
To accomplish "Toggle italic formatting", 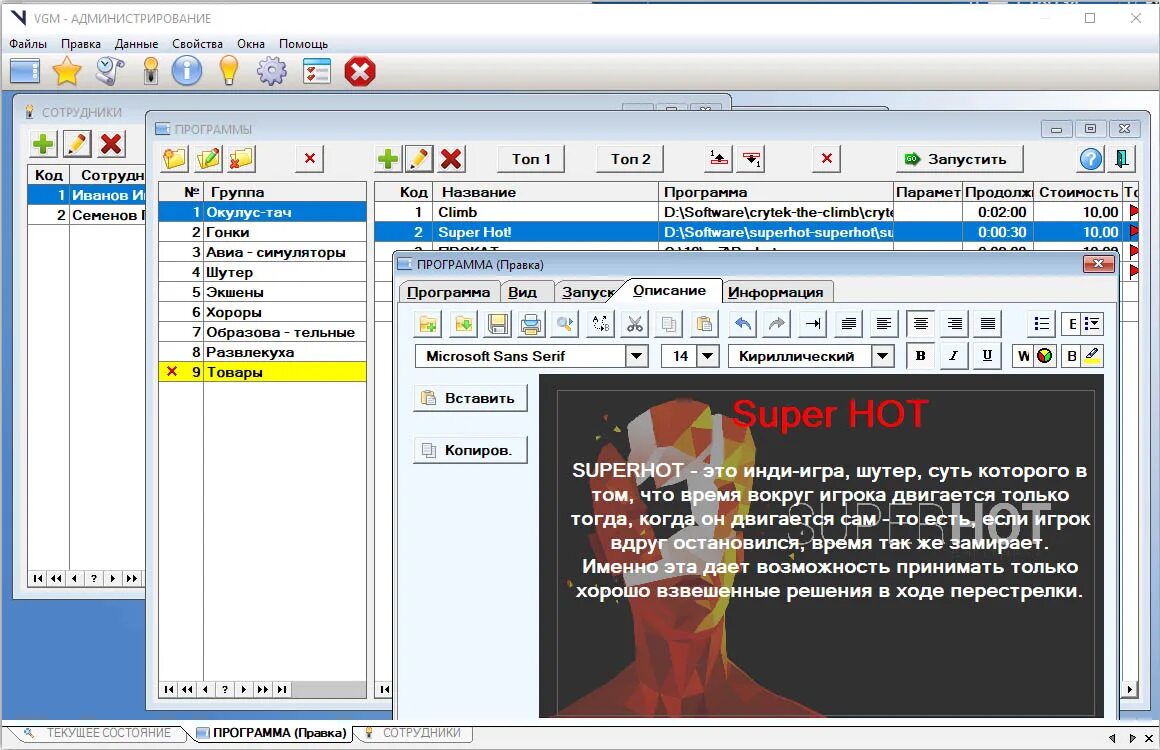I will [x=954, y=356].
